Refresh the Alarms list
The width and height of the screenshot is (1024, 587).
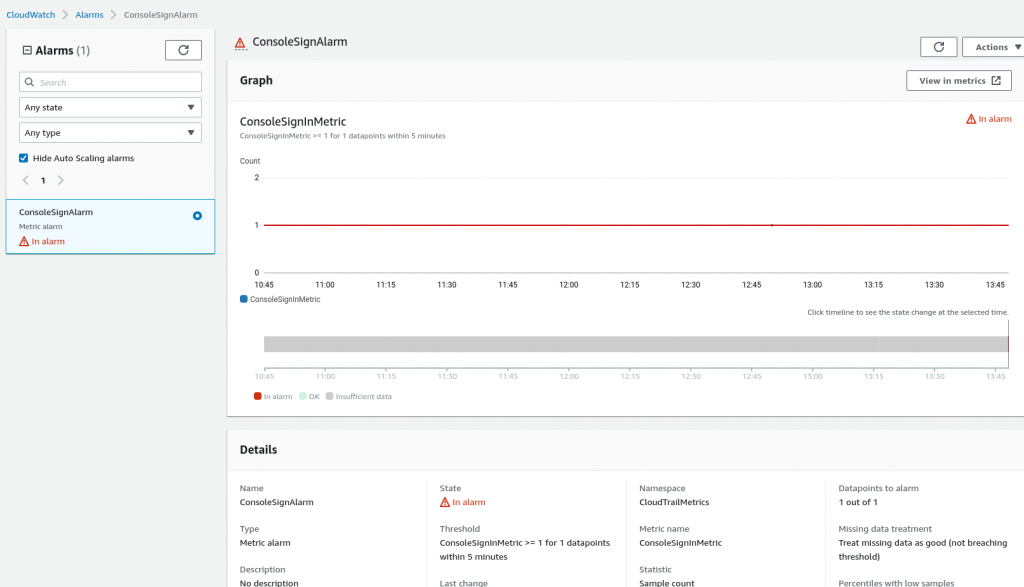183,49
